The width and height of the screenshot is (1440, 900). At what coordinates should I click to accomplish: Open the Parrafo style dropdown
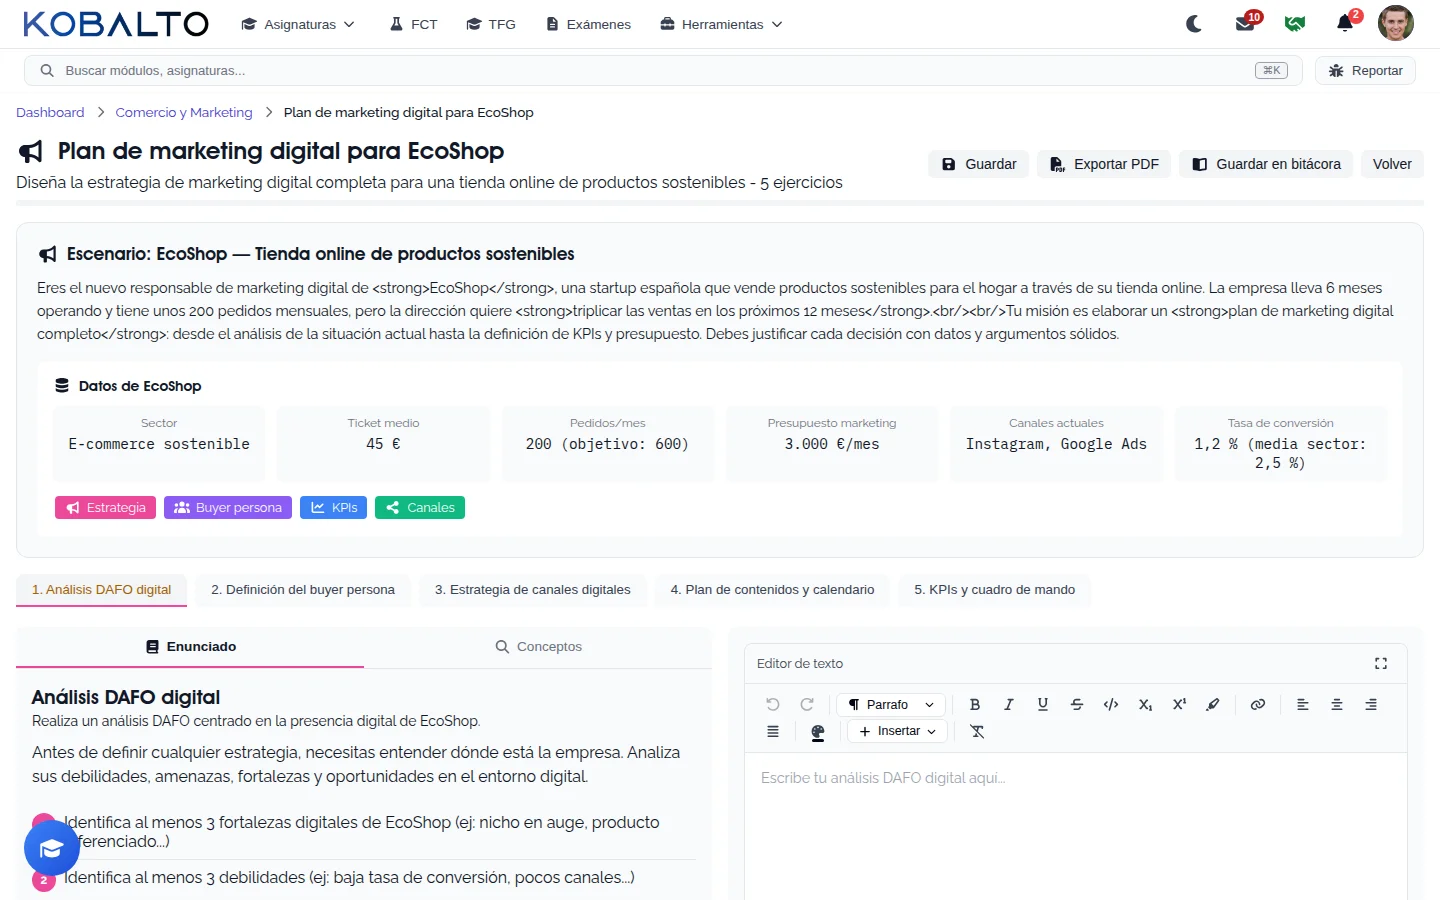coord(890,704)
